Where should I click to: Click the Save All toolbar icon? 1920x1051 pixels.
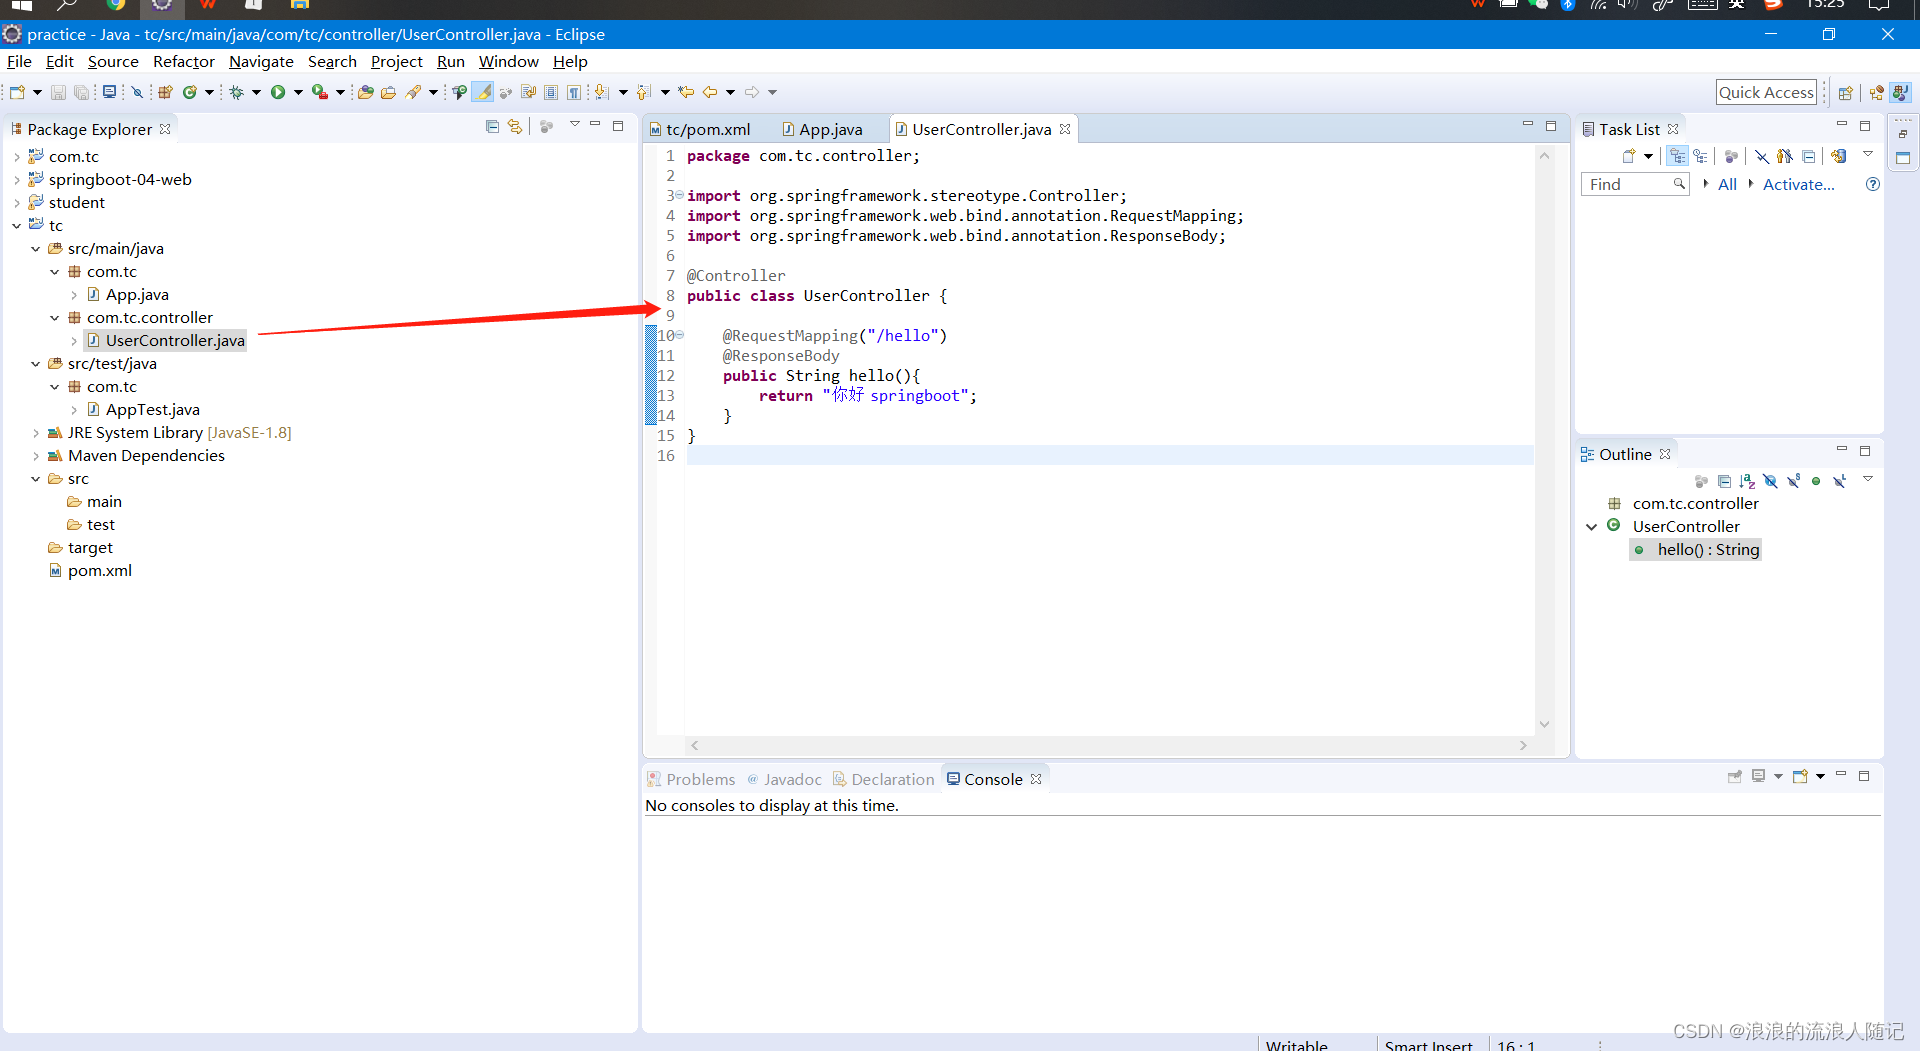tap(81, 92)
